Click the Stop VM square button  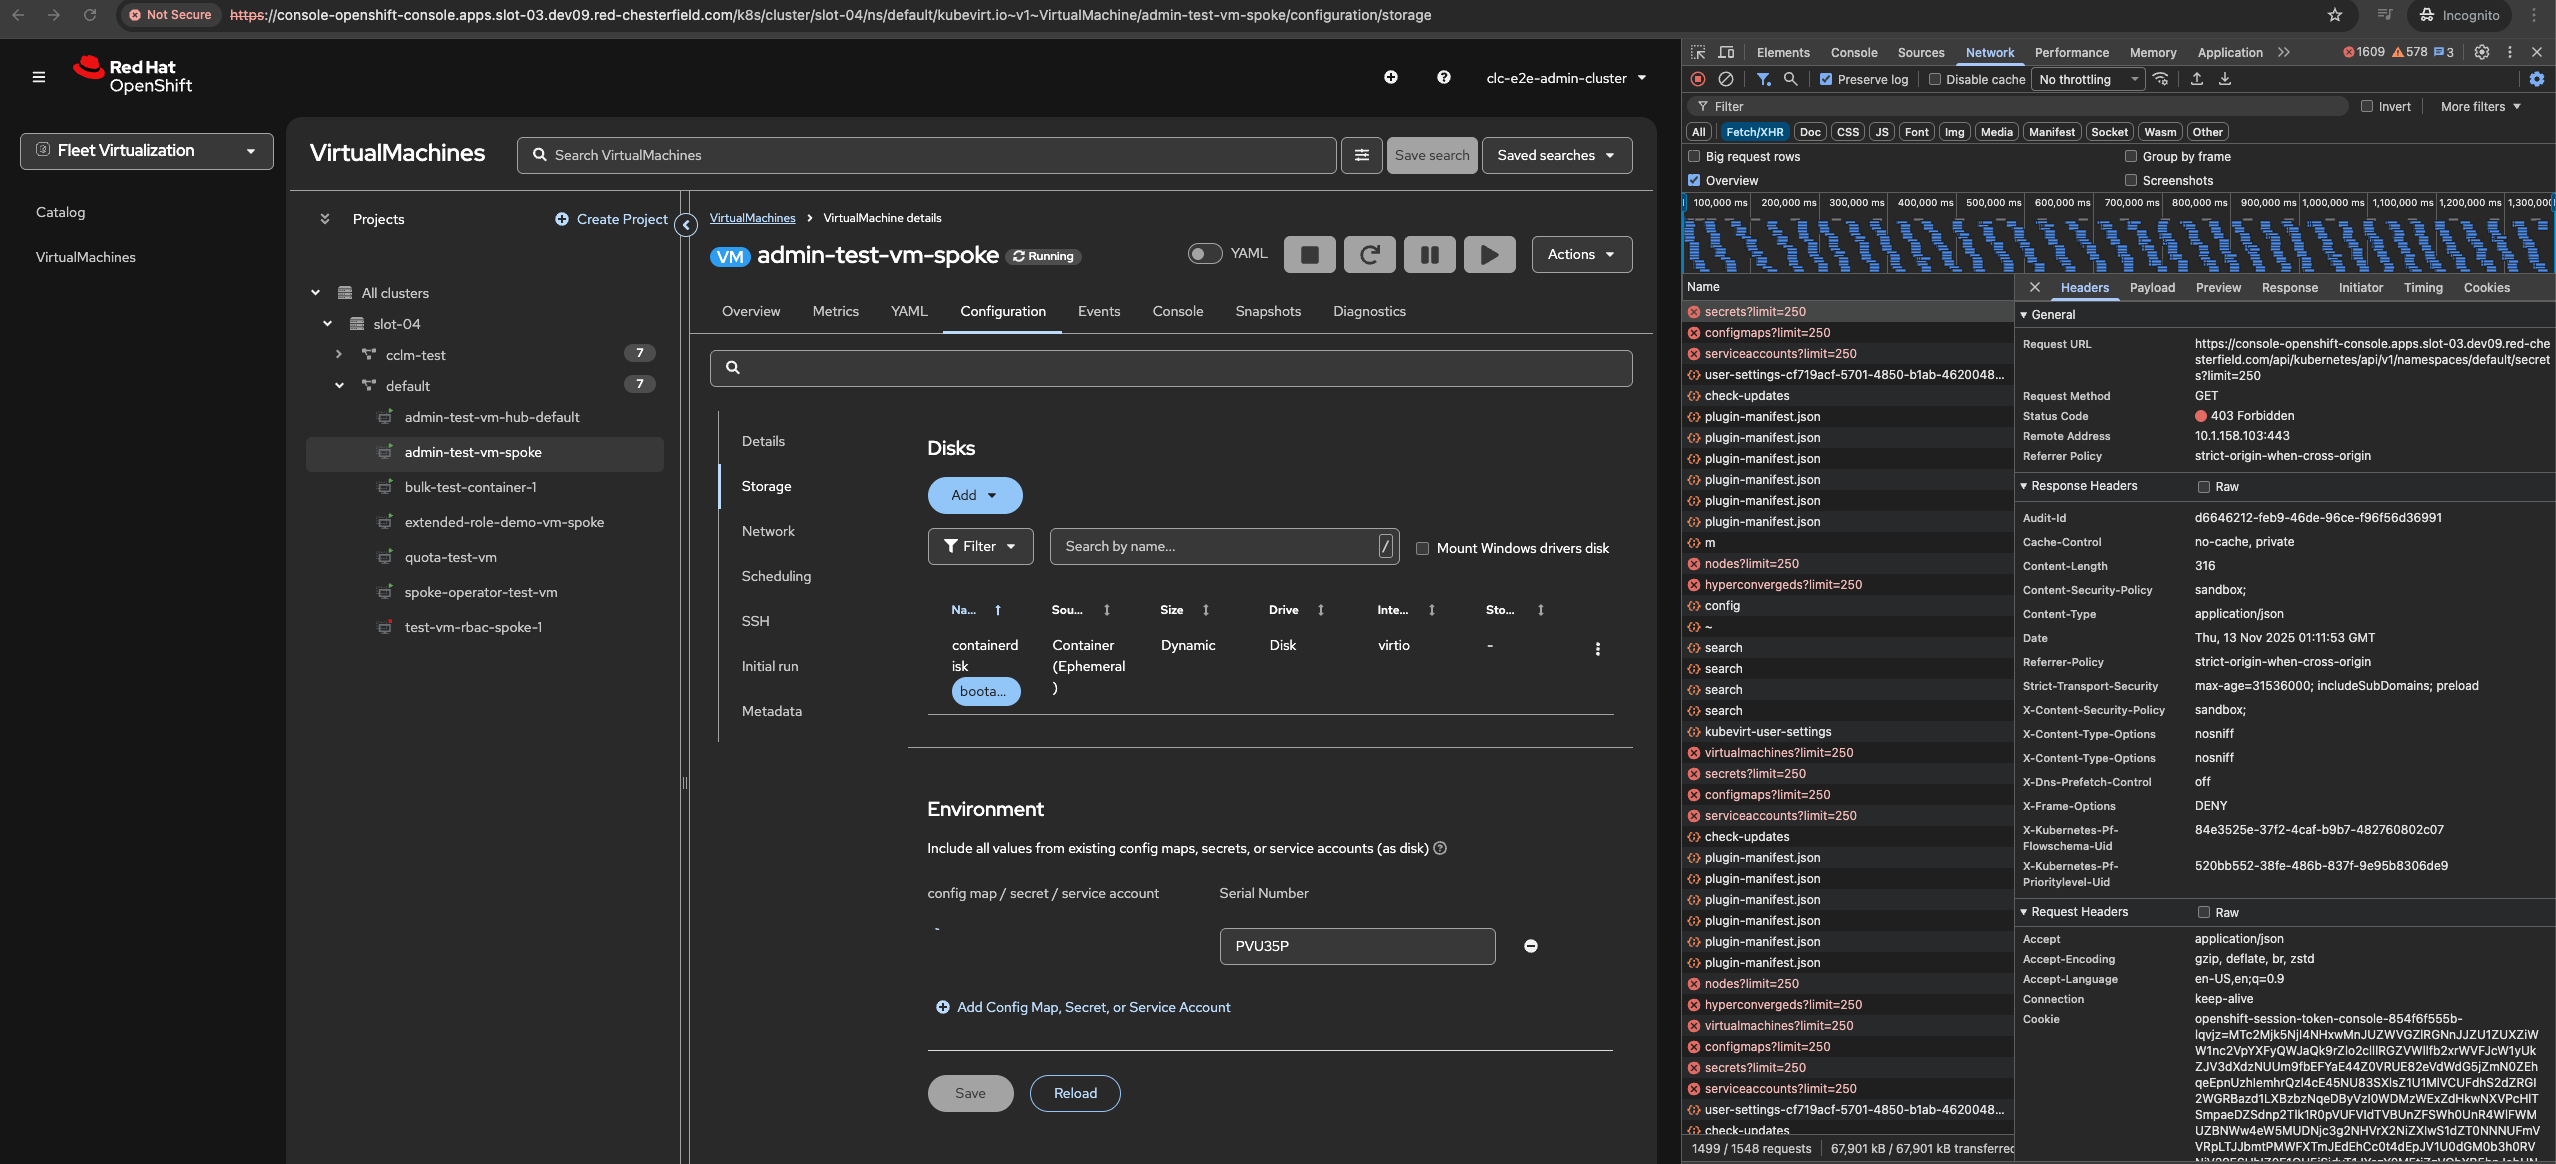pyautogui.click(x=1309, y=255)
